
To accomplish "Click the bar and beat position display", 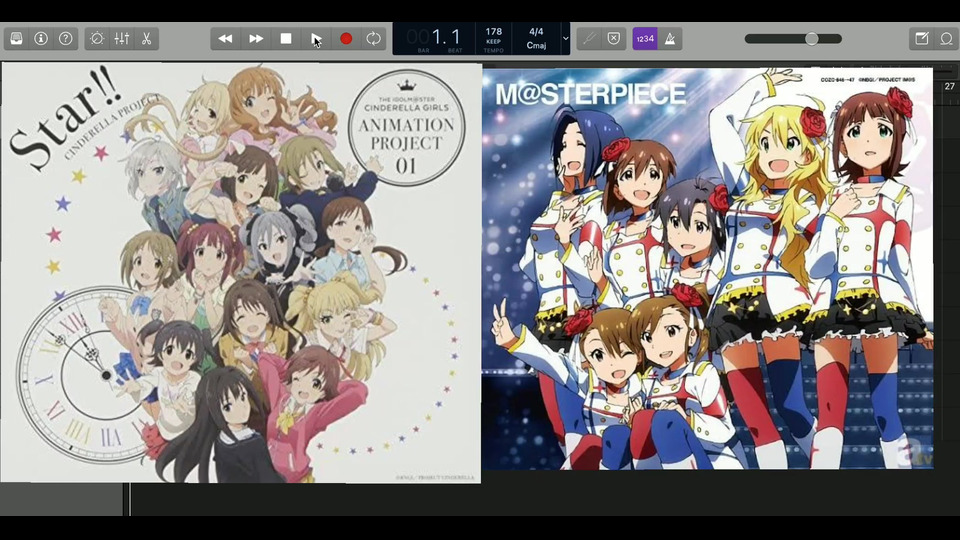I will [435, 38].
